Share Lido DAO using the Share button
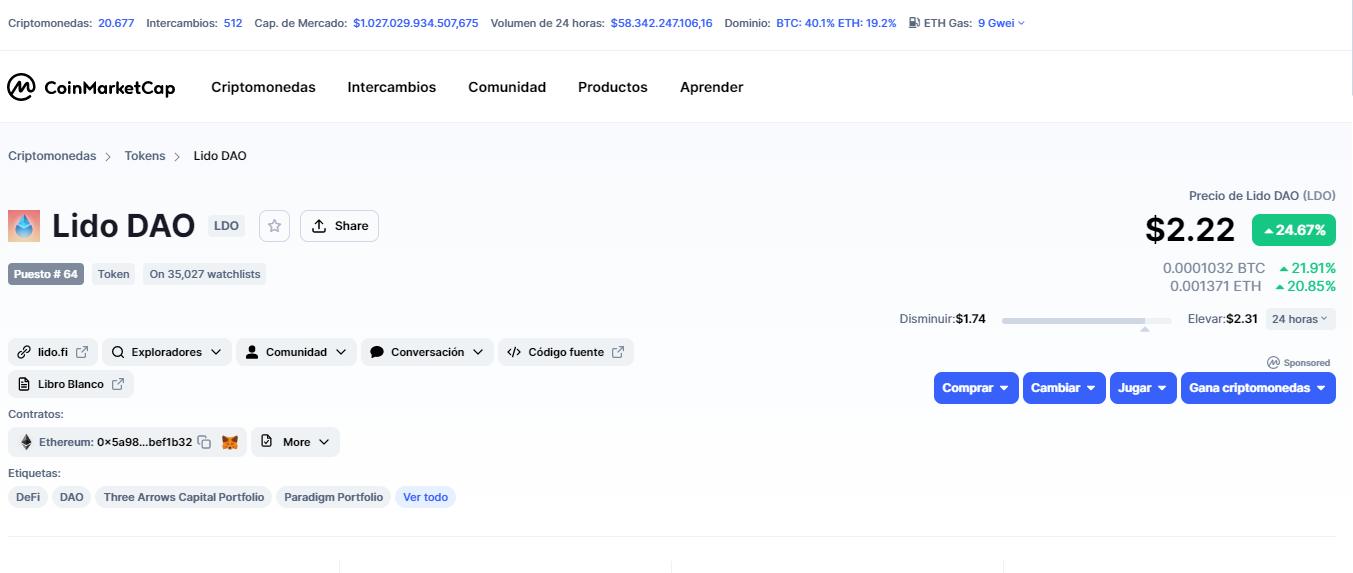The height and width of the screenshot is (573, 1353). coord(339,226)
